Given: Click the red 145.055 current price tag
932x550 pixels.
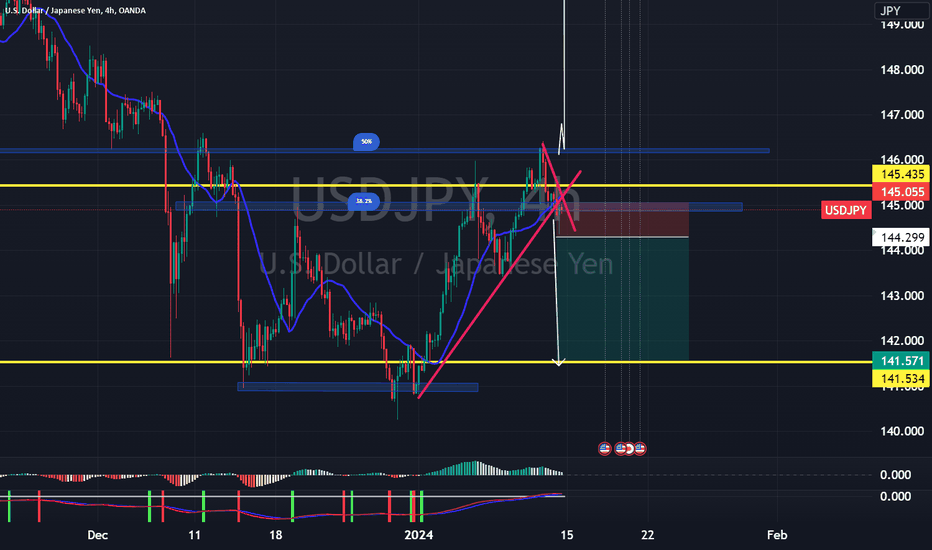Looking at the screenshot, I should 902,191.
